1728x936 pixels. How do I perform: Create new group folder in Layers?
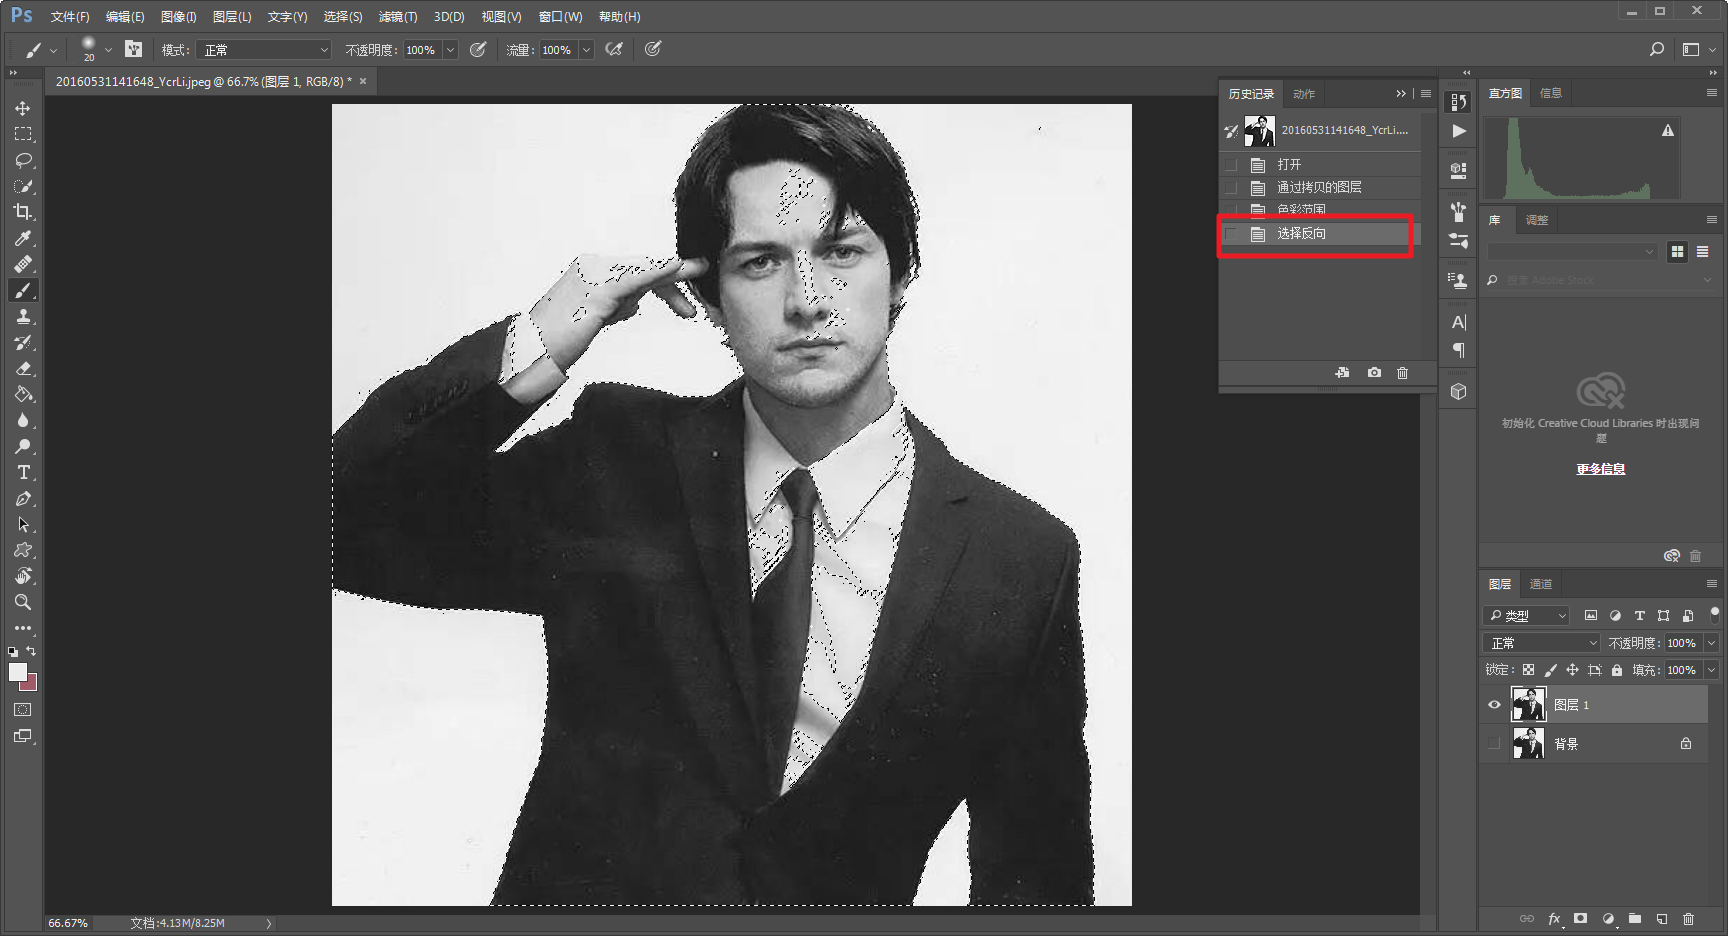point(1634,918)
